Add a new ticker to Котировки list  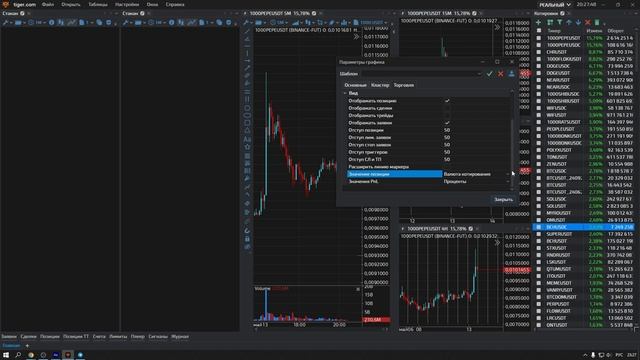pyautogui.click(x=538, y=22)
